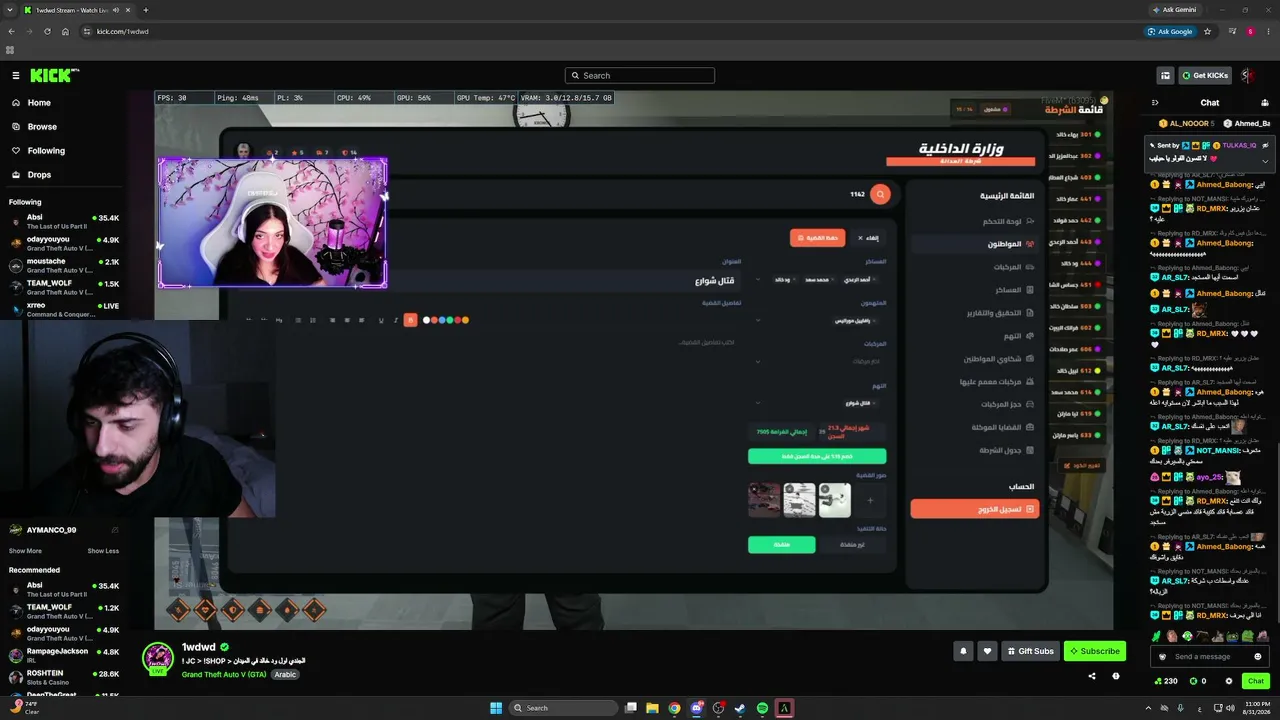The width and height of the screenshot is (1280, 720).
Task: Click Show More in sidebar
Action: 25,551
